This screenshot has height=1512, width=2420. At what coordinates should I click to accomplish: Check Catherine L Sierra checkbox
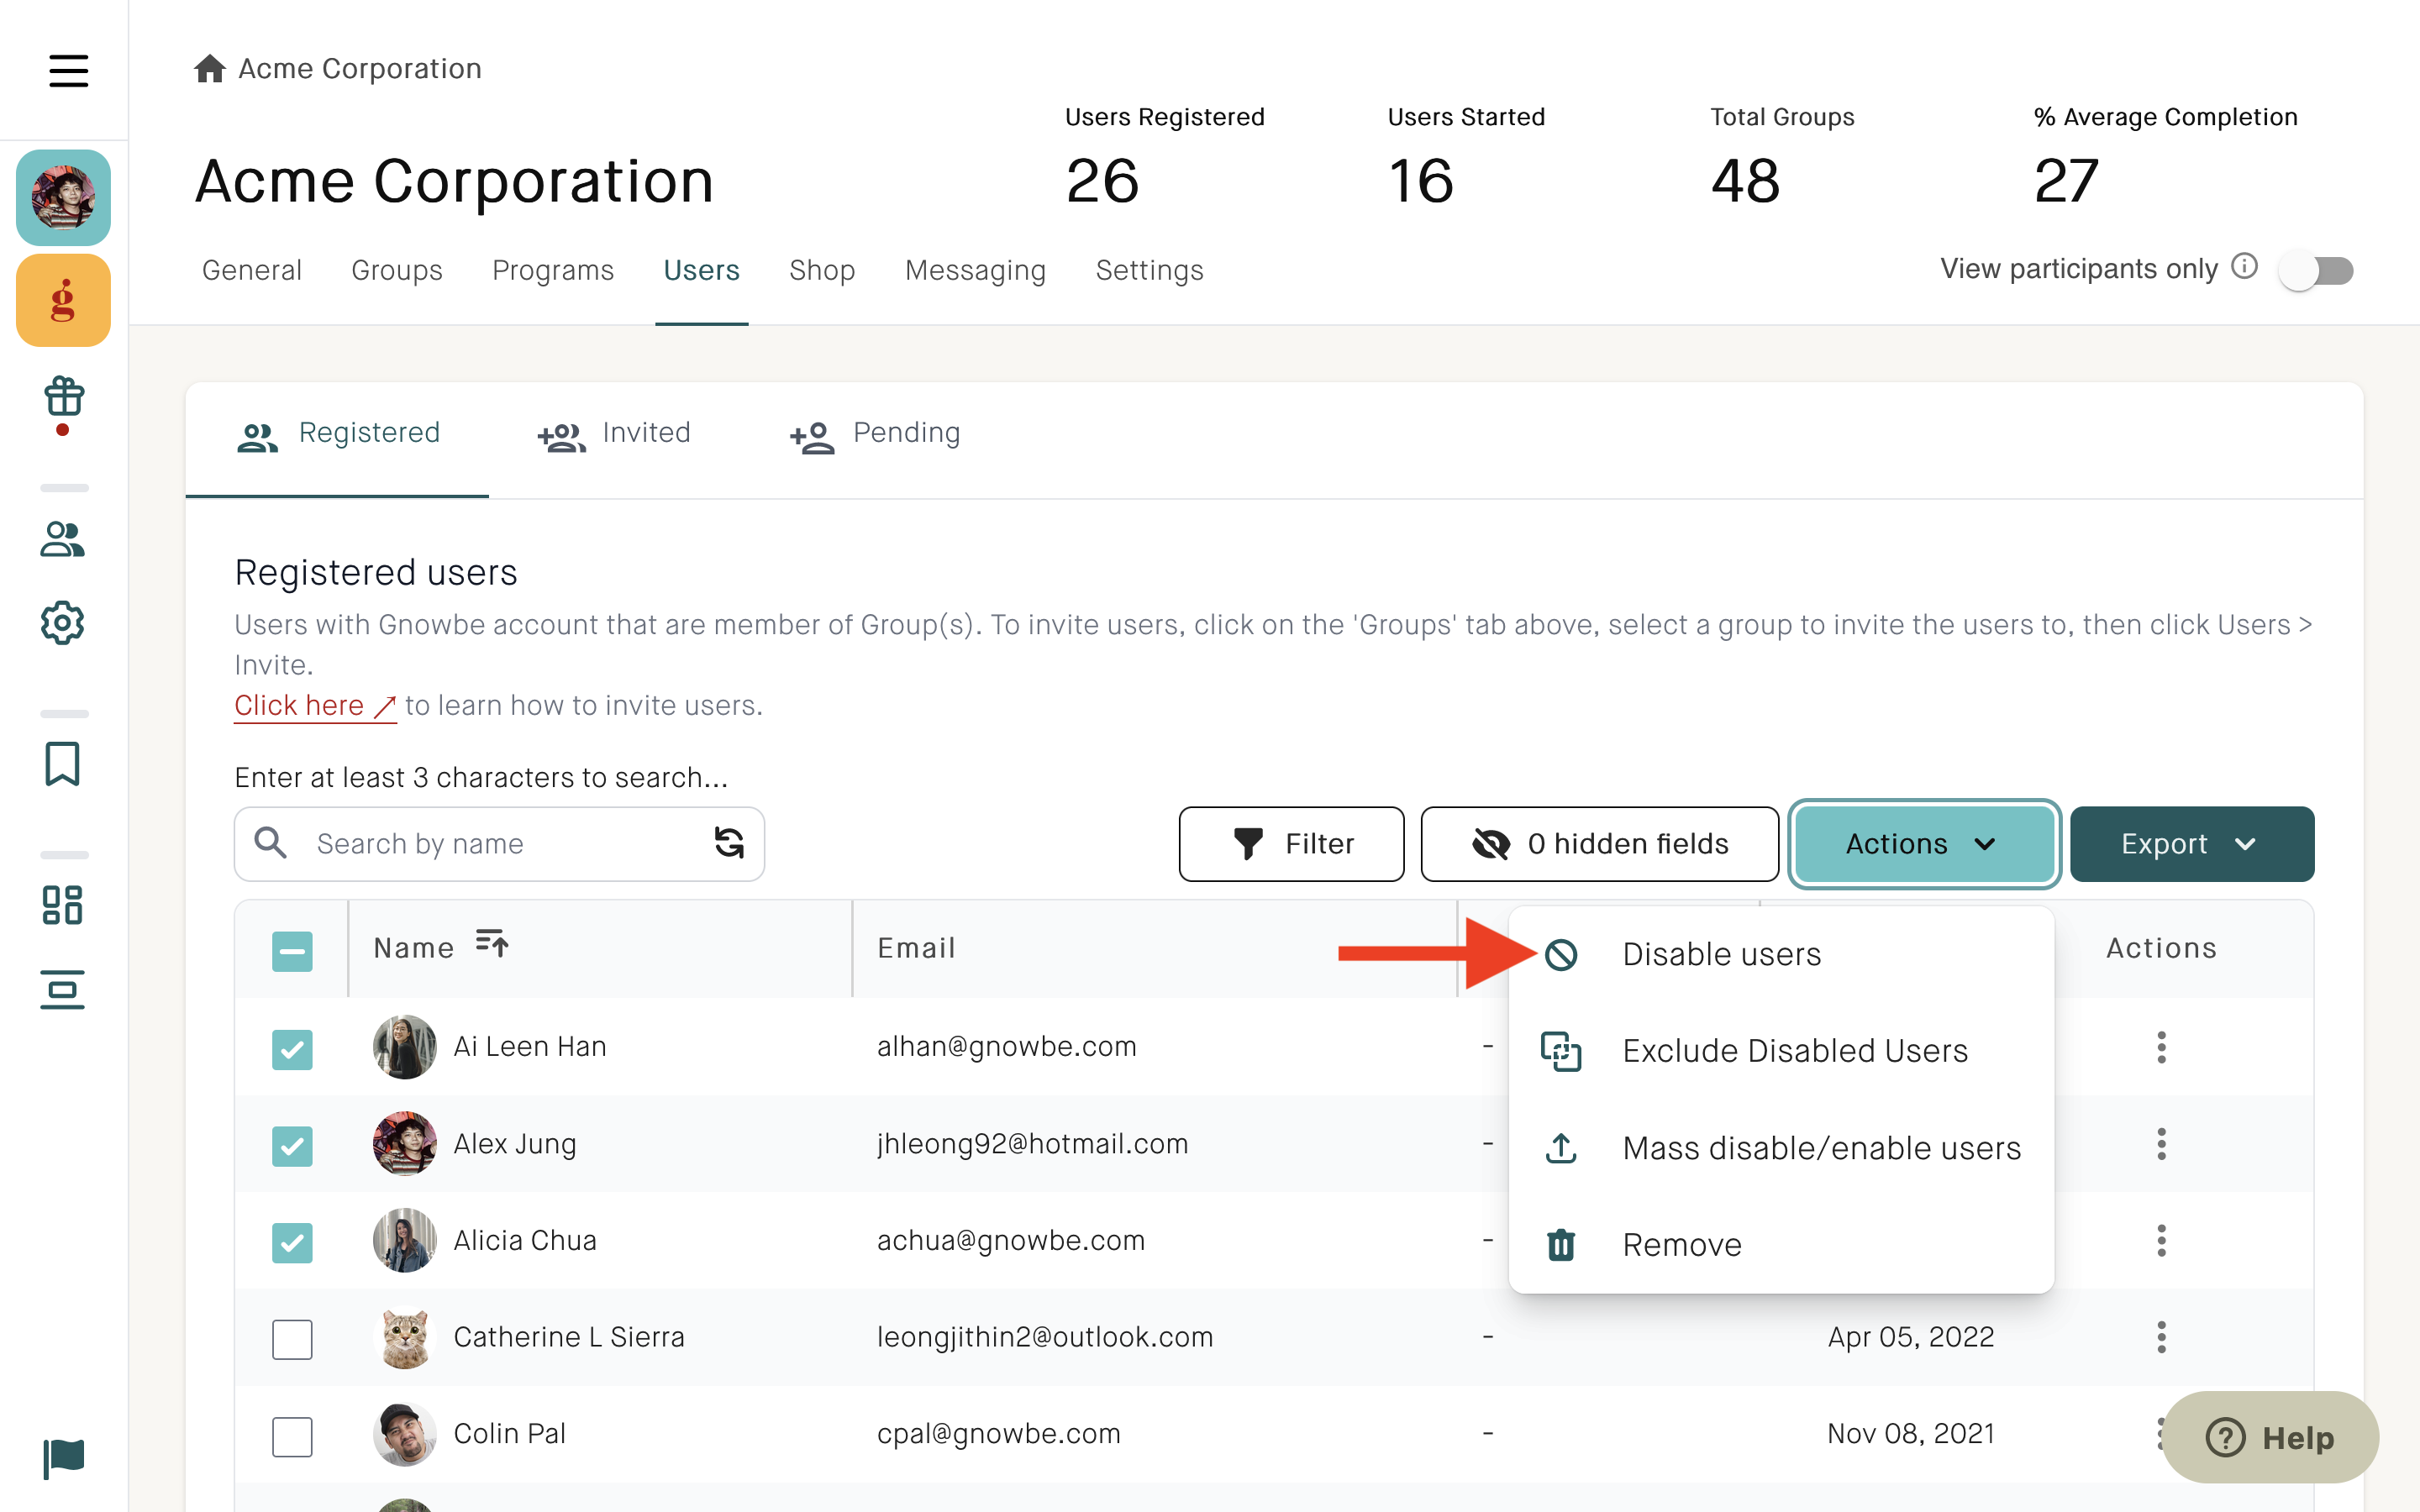point(292,1339)
